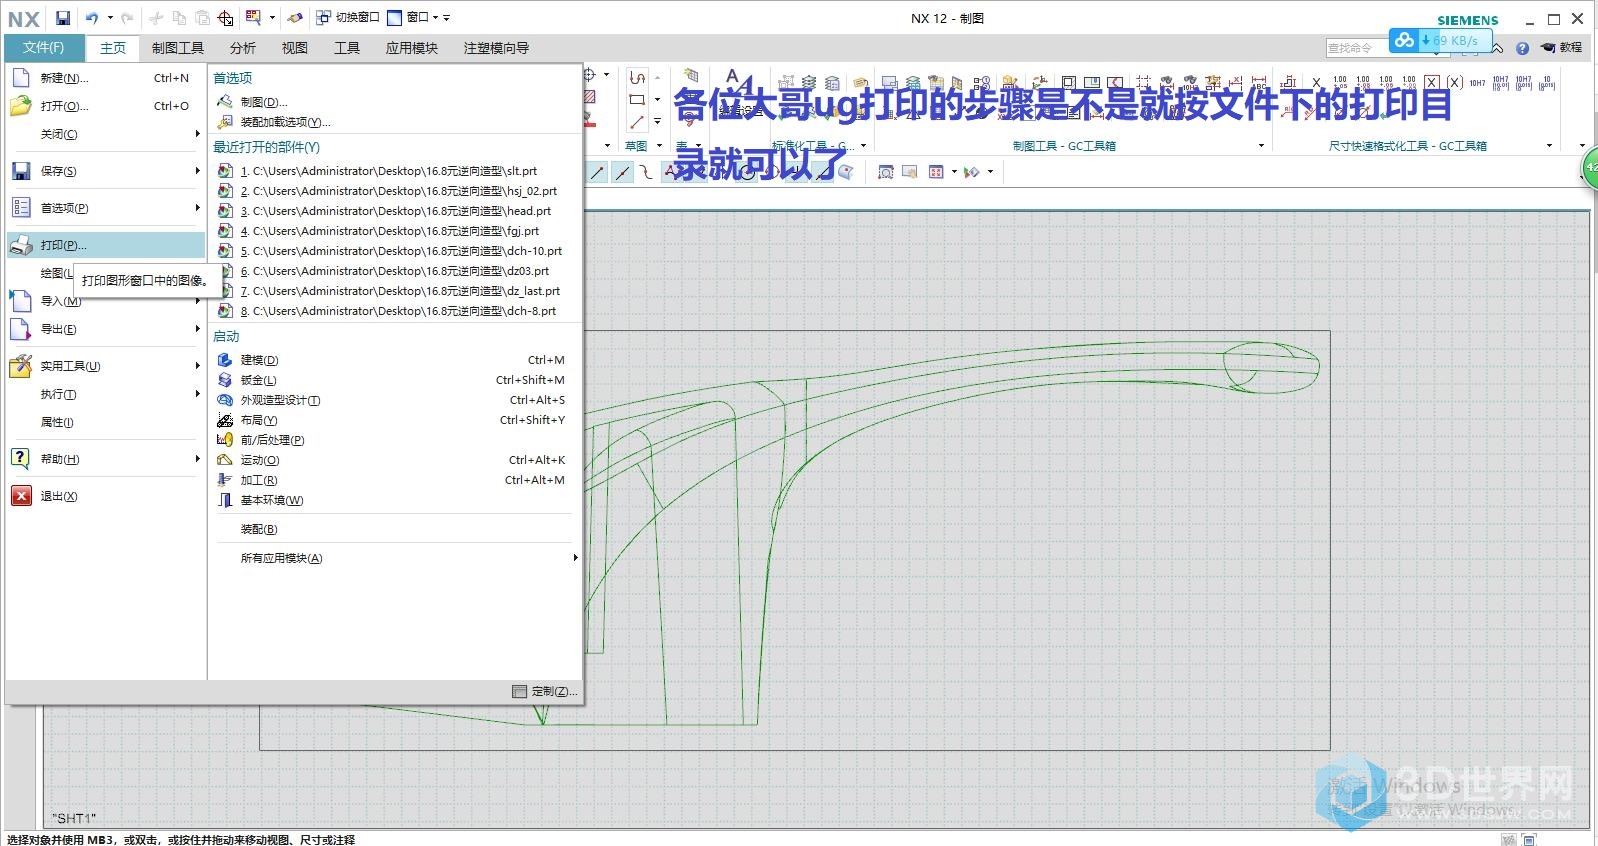This screenshot has height=846, width=1598.
Task: Click the Help (帮助) question mark icon
Action: pyautogui.click(x=21, y=459)
